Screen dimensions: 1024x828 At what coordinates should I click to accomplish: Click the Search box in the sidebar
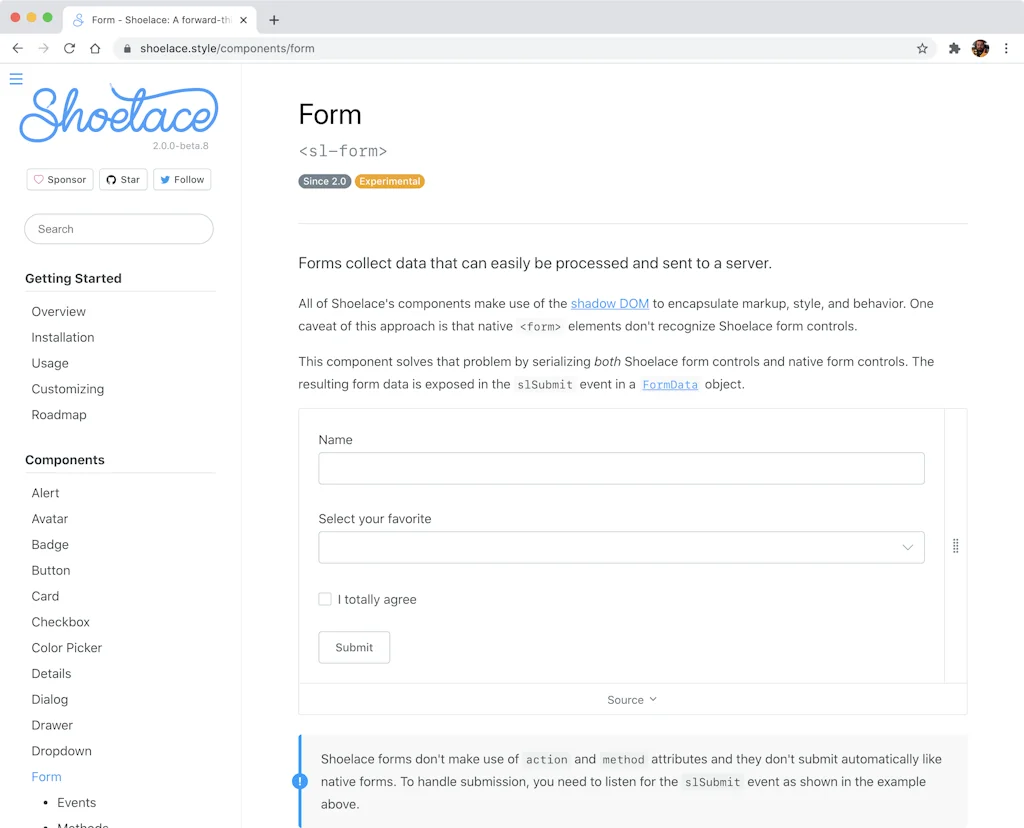click(118, 229)
